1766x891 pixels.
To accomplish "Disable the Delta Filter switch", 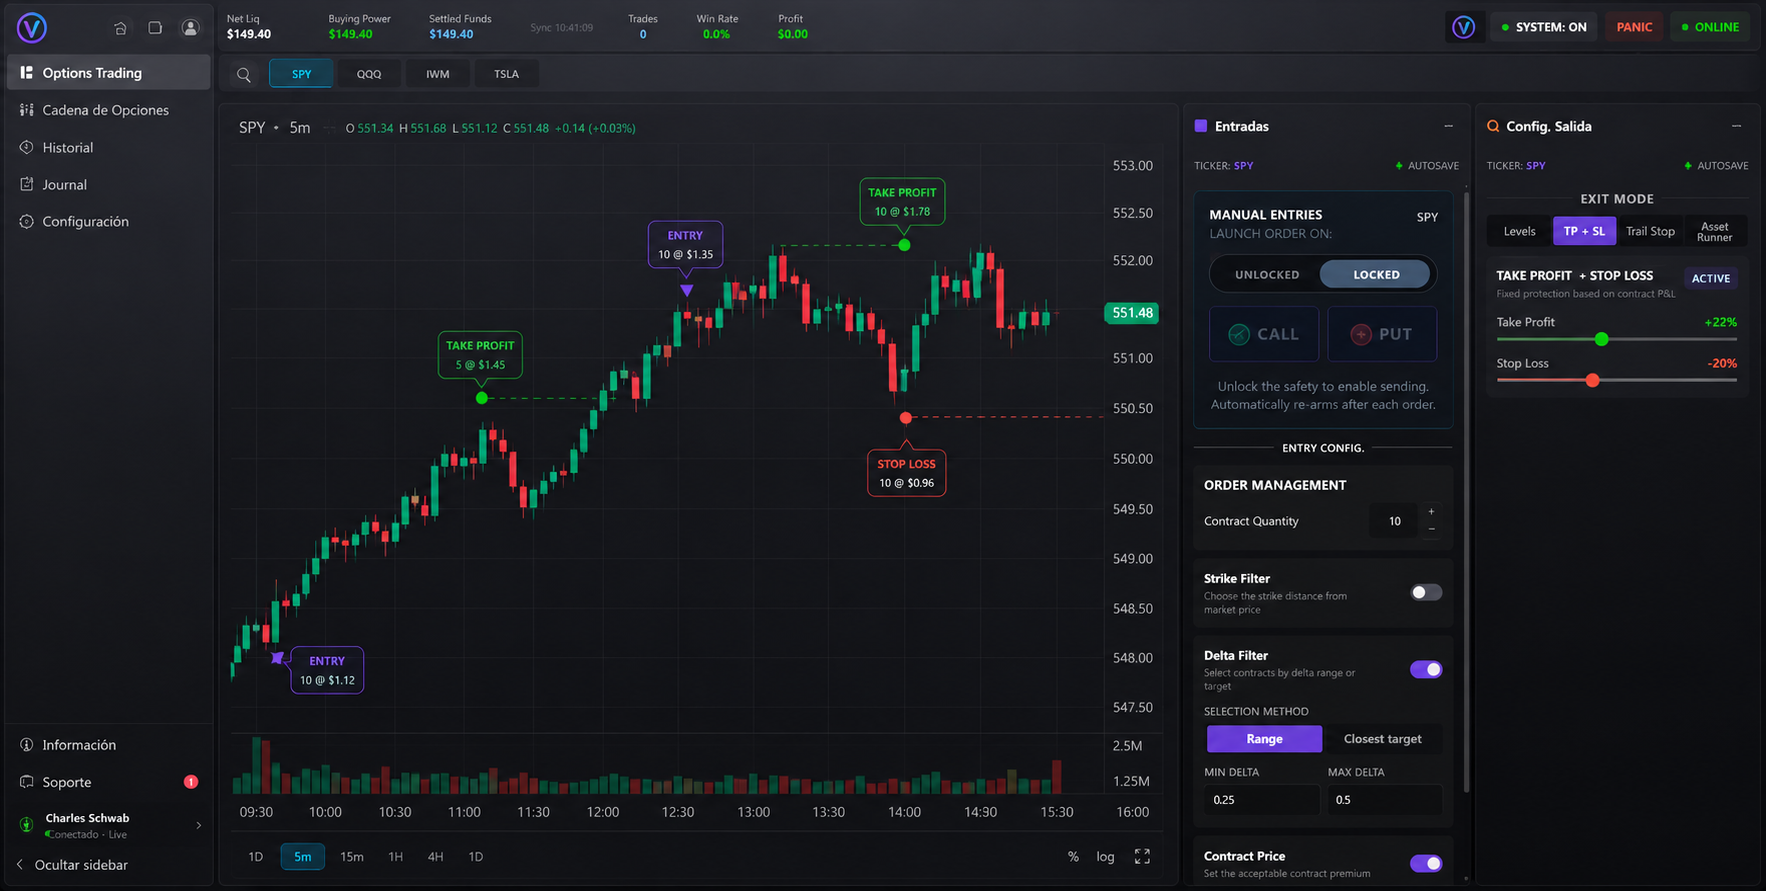I will click(x=1426, y=670).
